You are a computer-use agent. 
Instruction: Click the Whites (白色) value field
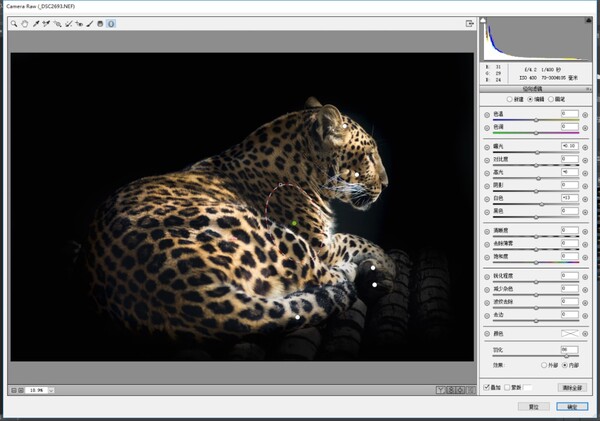click(x=570, y=197)
